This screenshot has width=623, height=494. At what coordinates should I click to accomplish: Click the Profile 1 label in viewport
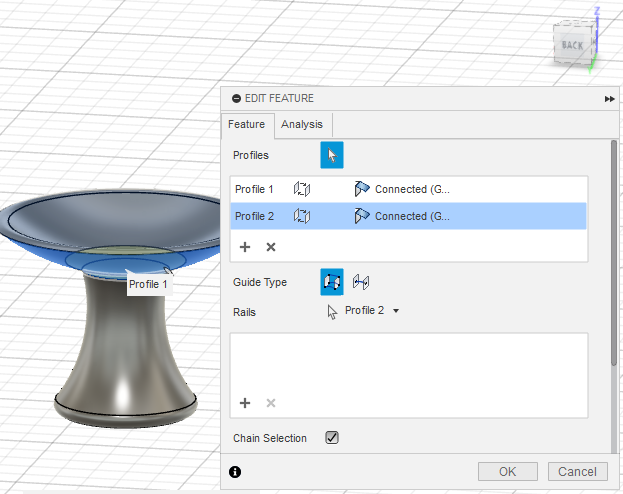coord(148,284)
